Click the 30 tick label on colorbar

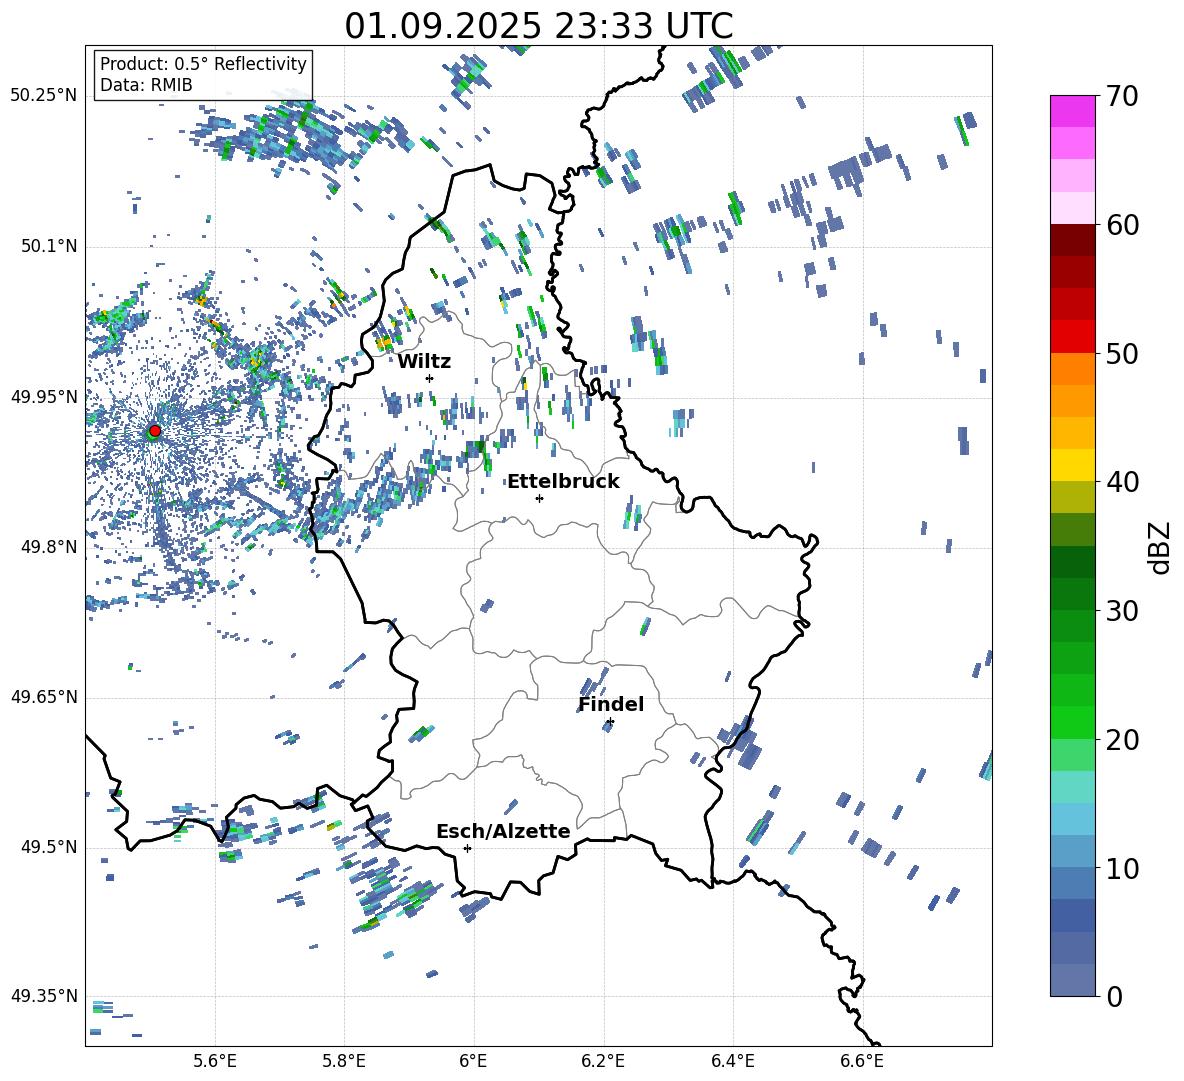pyautogui.click(x=1122, y=611)
